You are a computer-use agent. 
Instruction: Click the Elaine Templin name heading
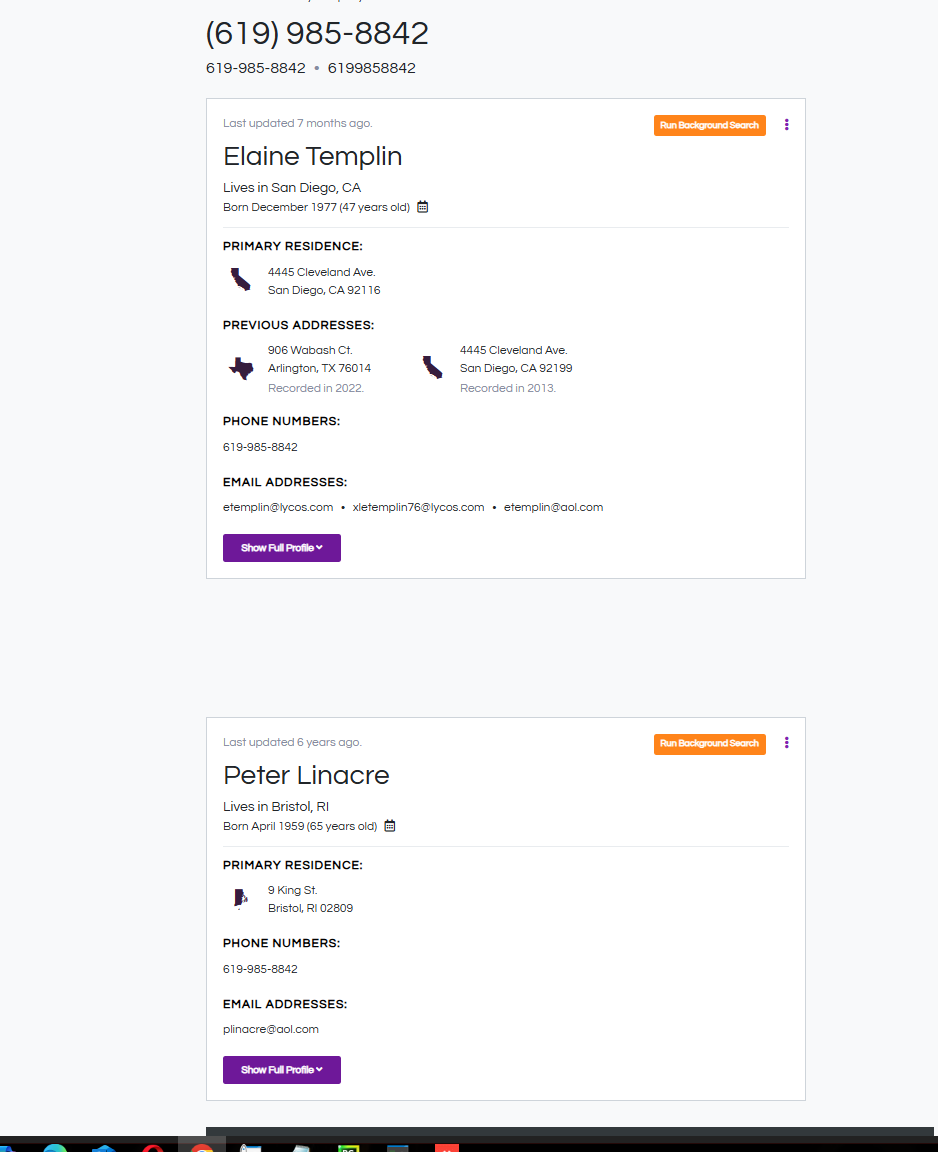point(313,157)
